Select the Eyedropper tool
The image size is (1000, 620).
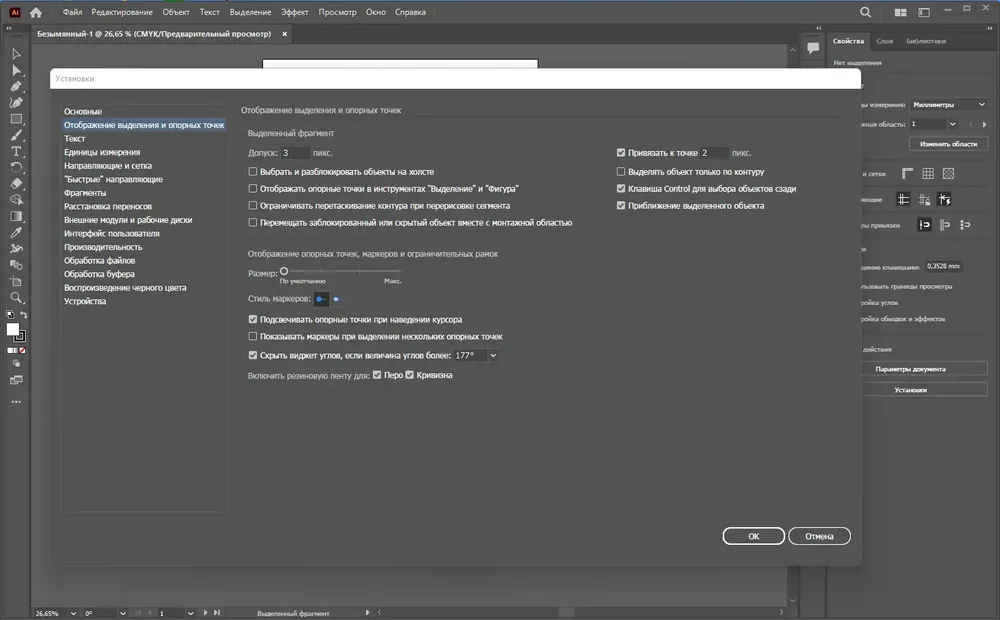[16, 233]
